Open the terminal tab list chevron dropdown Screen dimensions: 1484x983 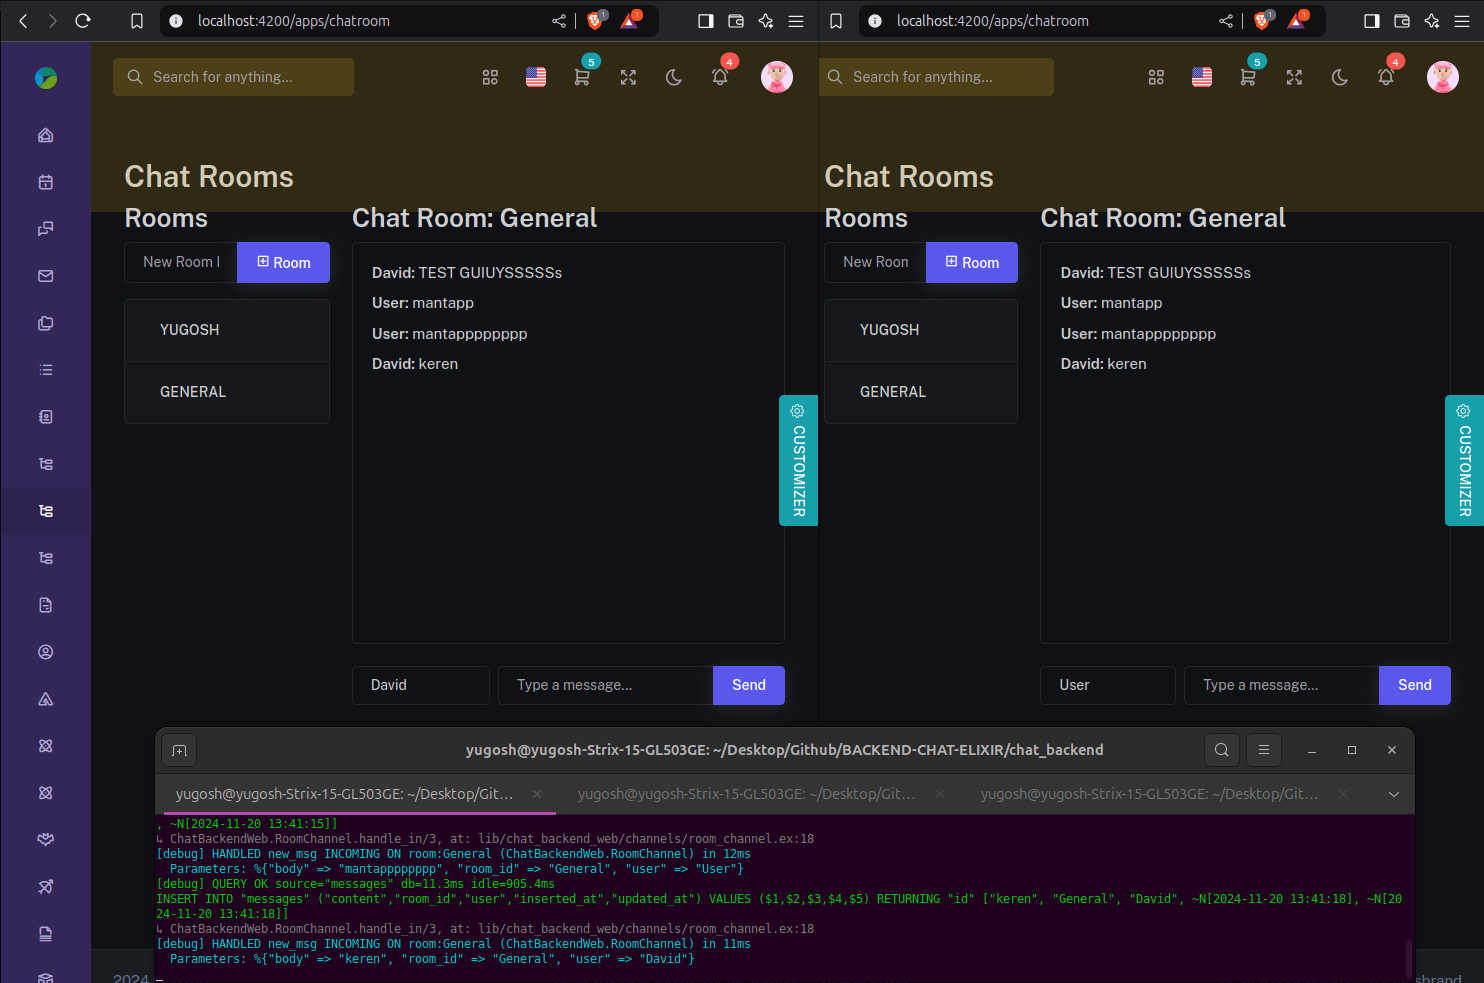click(x=1393, y=793)
